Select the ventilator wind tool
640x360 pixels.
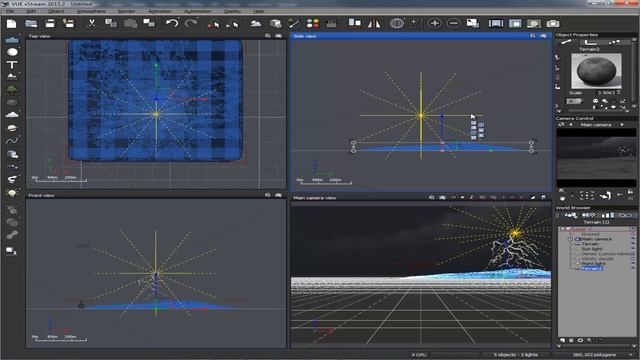coord(12,179)
